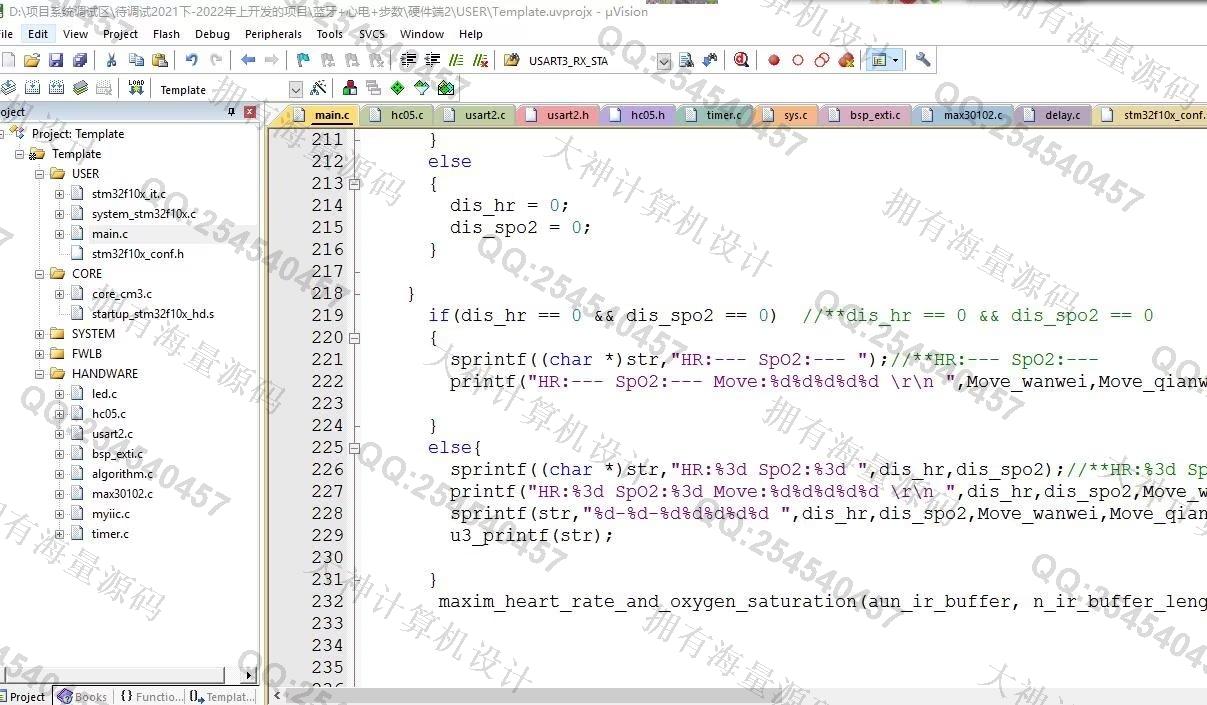The image size is (1207, 705).
Task: Select startup_stm32f10x_hd.s in CORE folder
Action: click(152, 313)
